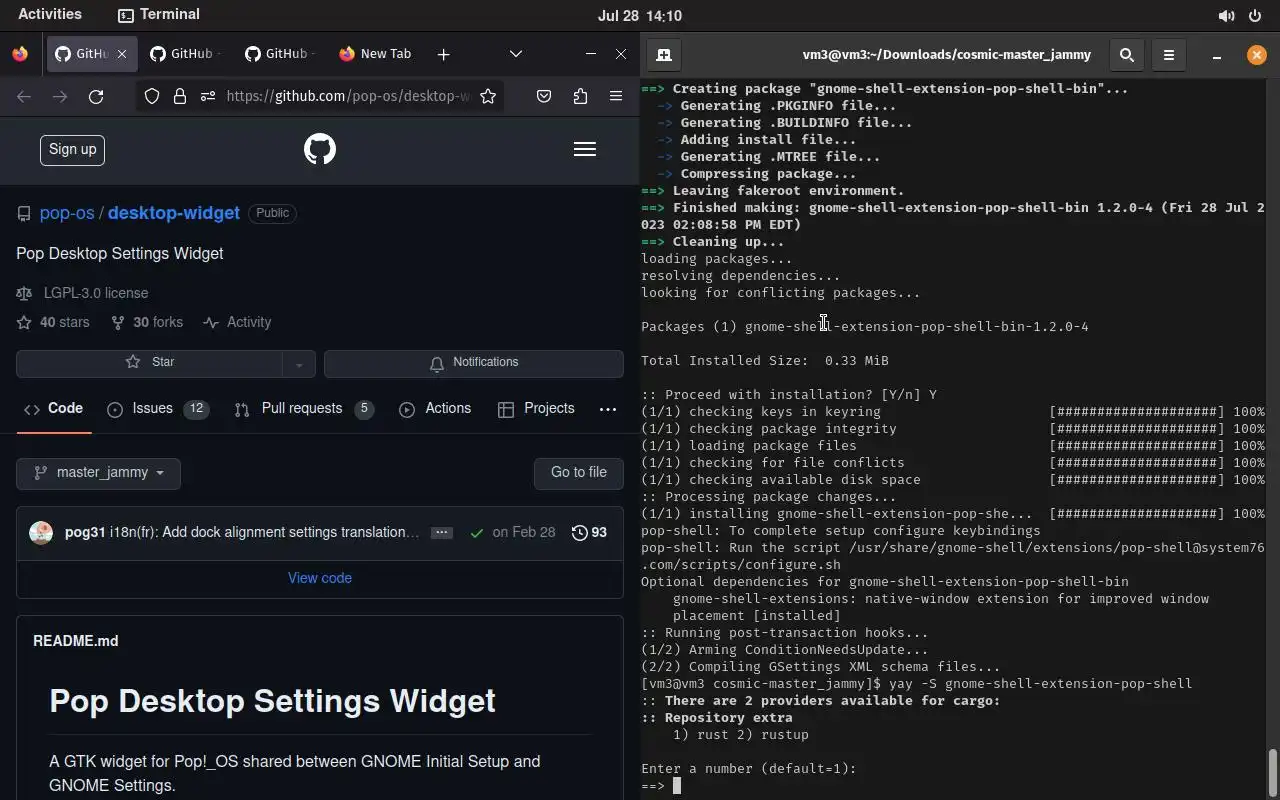Viewport: 1280px width, 800px height.
Task: Open pop-os organization link
Action: point(67,213)
